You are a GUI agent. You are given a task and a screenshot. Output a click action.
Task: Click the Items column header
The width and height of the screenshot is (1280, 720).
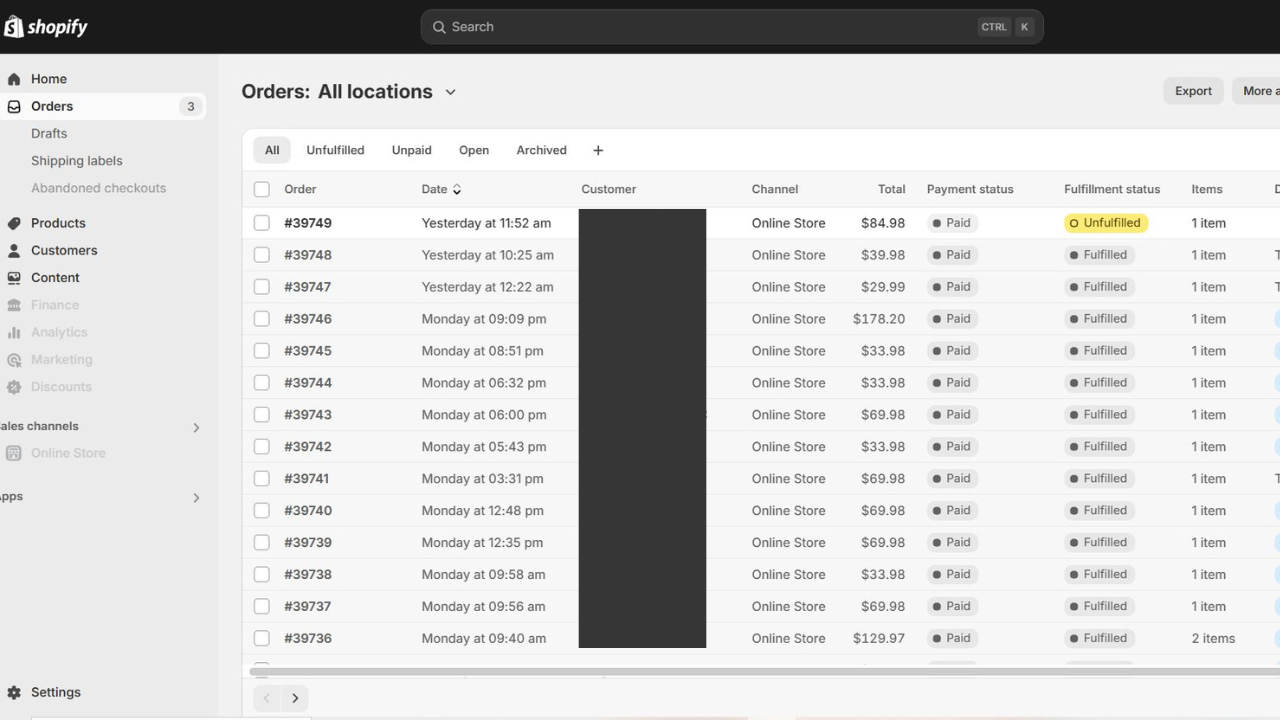click(1207, 189)
